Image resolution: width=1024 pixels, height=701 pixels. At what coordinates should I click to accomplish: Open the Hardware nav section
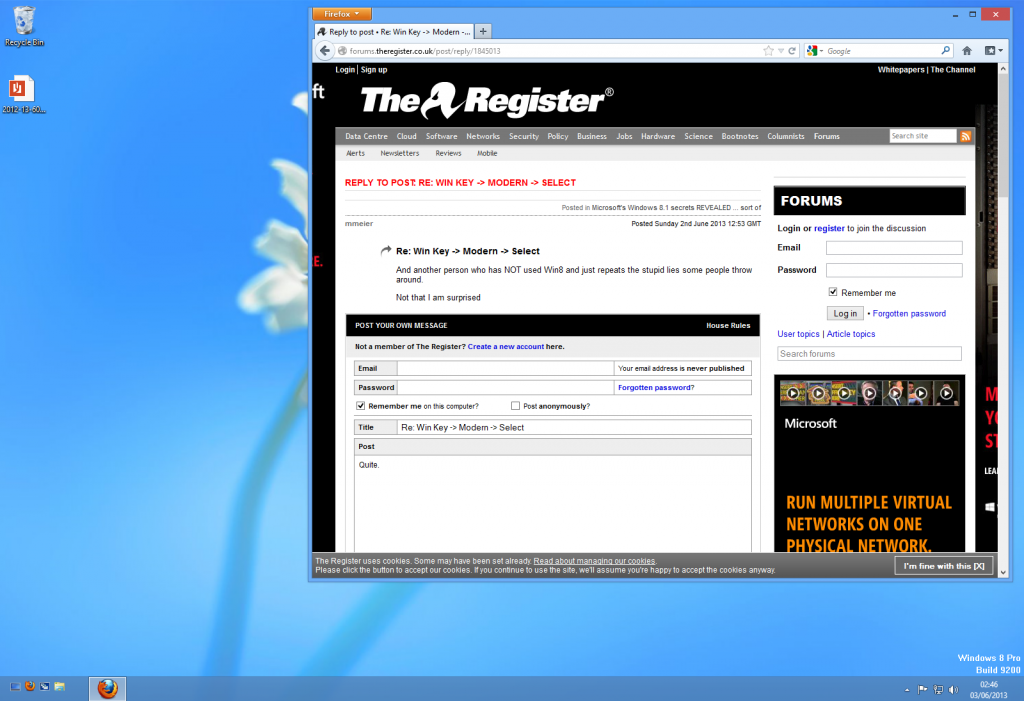click(x=658, y=136)
